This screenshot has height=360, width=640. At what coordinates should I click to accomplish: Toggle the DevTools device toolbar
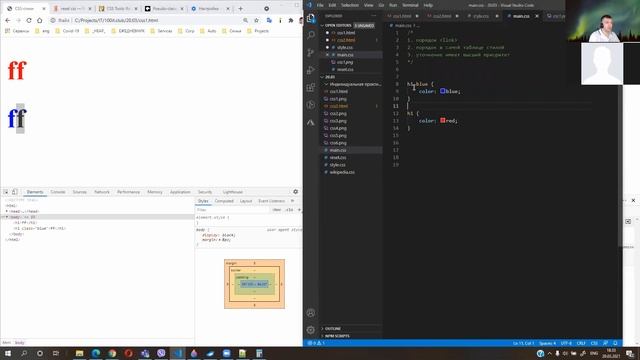(x=14, y=192)
